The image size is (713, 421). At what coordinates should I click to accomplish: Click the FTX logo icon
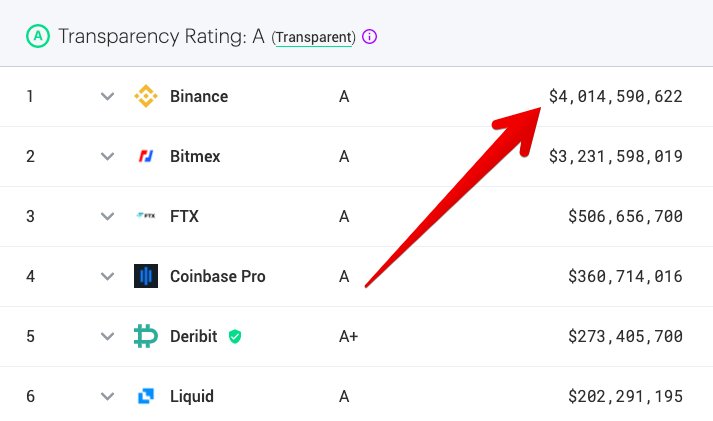click(x=146, y=216)
